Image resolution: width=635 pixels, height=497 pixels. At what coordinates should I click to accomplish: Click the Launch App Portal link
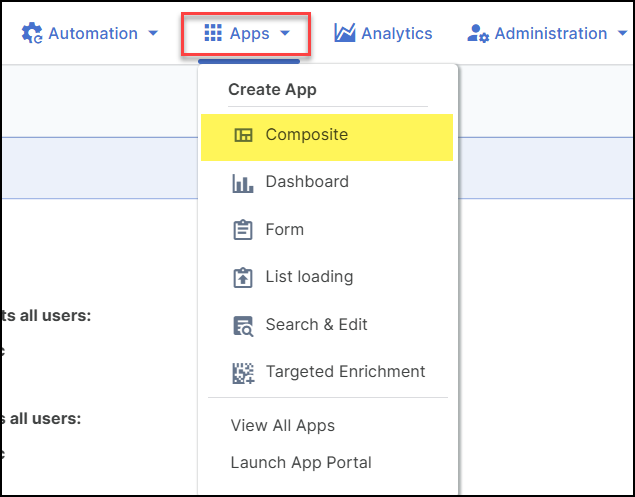click(301, 462)
